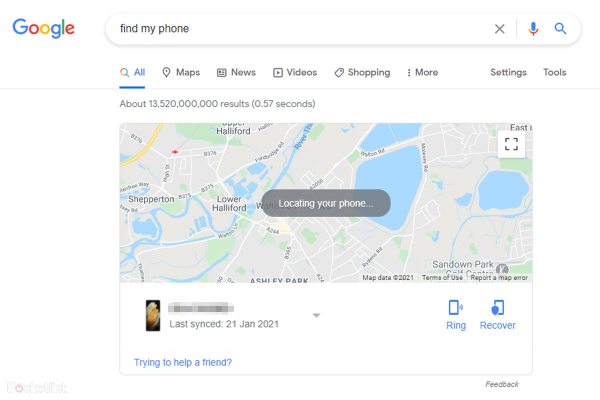This screenshot has height=400, width=600.
Task: Open Settings in the search bar
Action: (508, 72)
